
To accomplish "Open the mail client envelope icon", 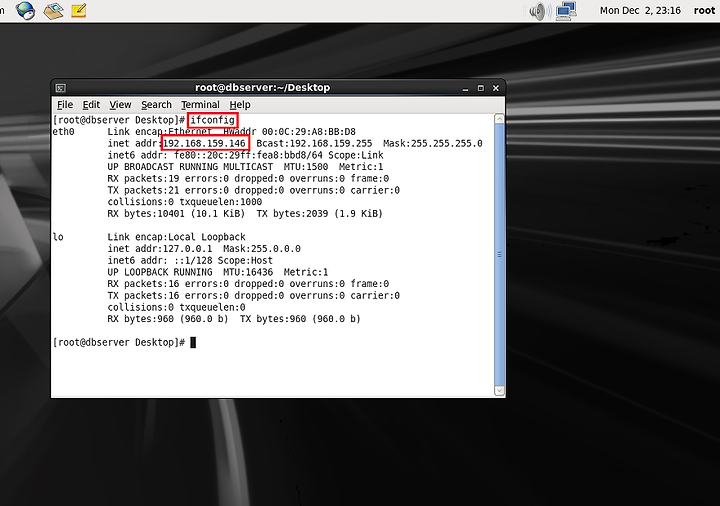I will click(53, 11).
